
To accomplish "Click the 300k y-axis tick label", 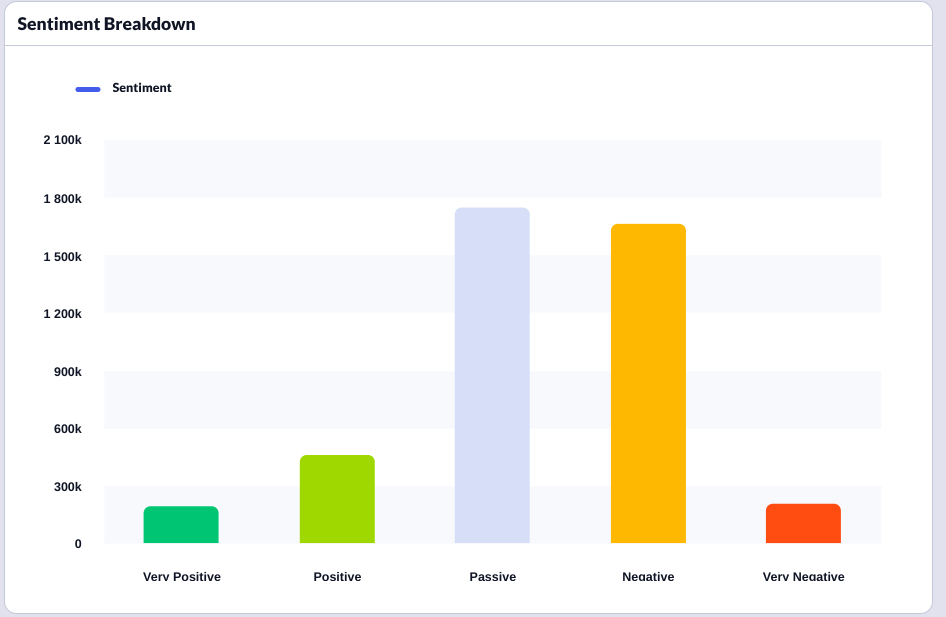I will point(65,487).
